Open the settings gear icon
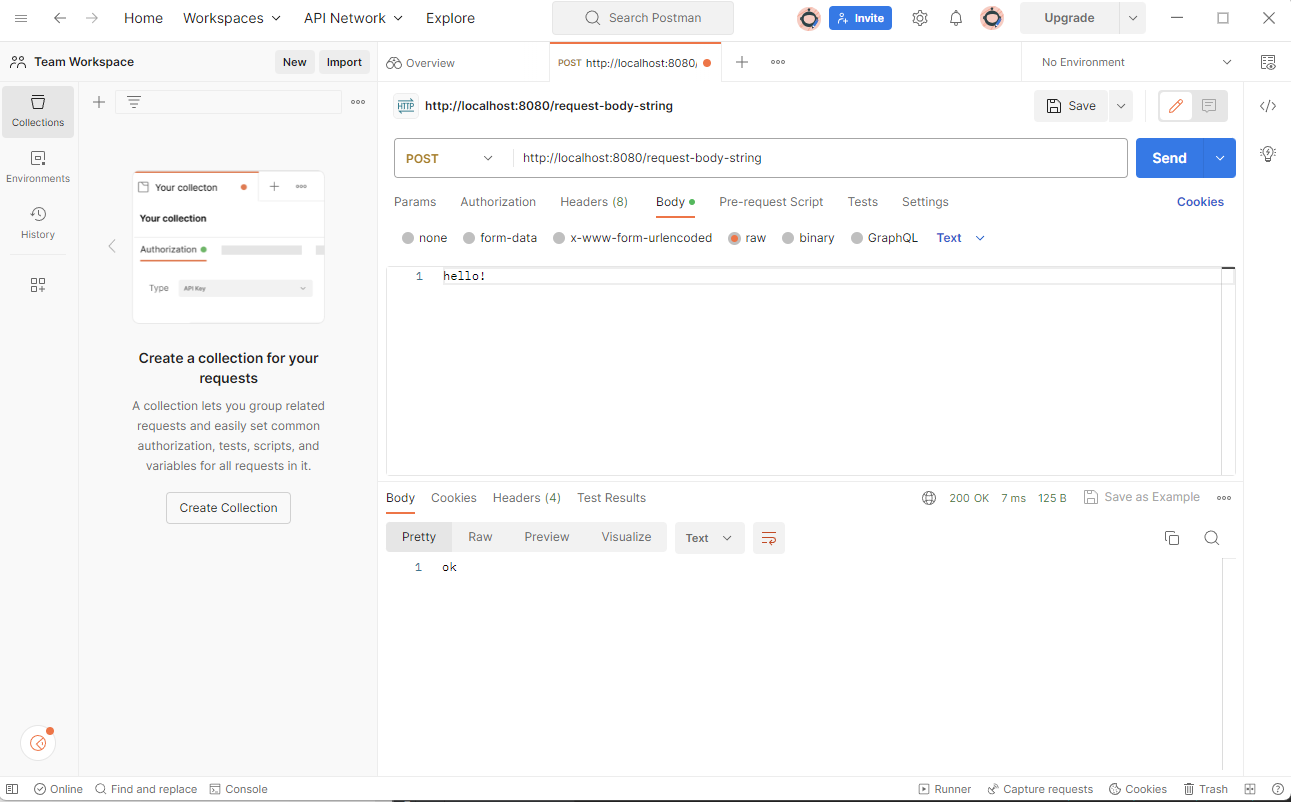Screen dimensions: 1291x802 920,18
